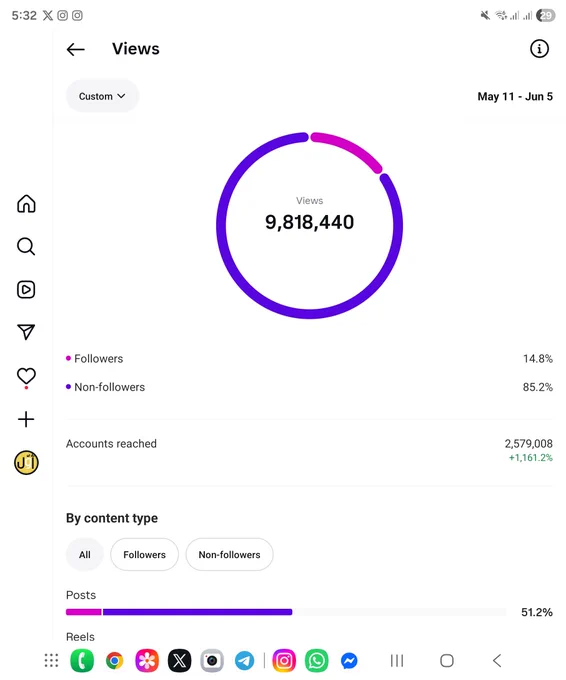The image size is (566, 680).
Task: Tap the Views donut chart
Action: click(x=309, y=226)
